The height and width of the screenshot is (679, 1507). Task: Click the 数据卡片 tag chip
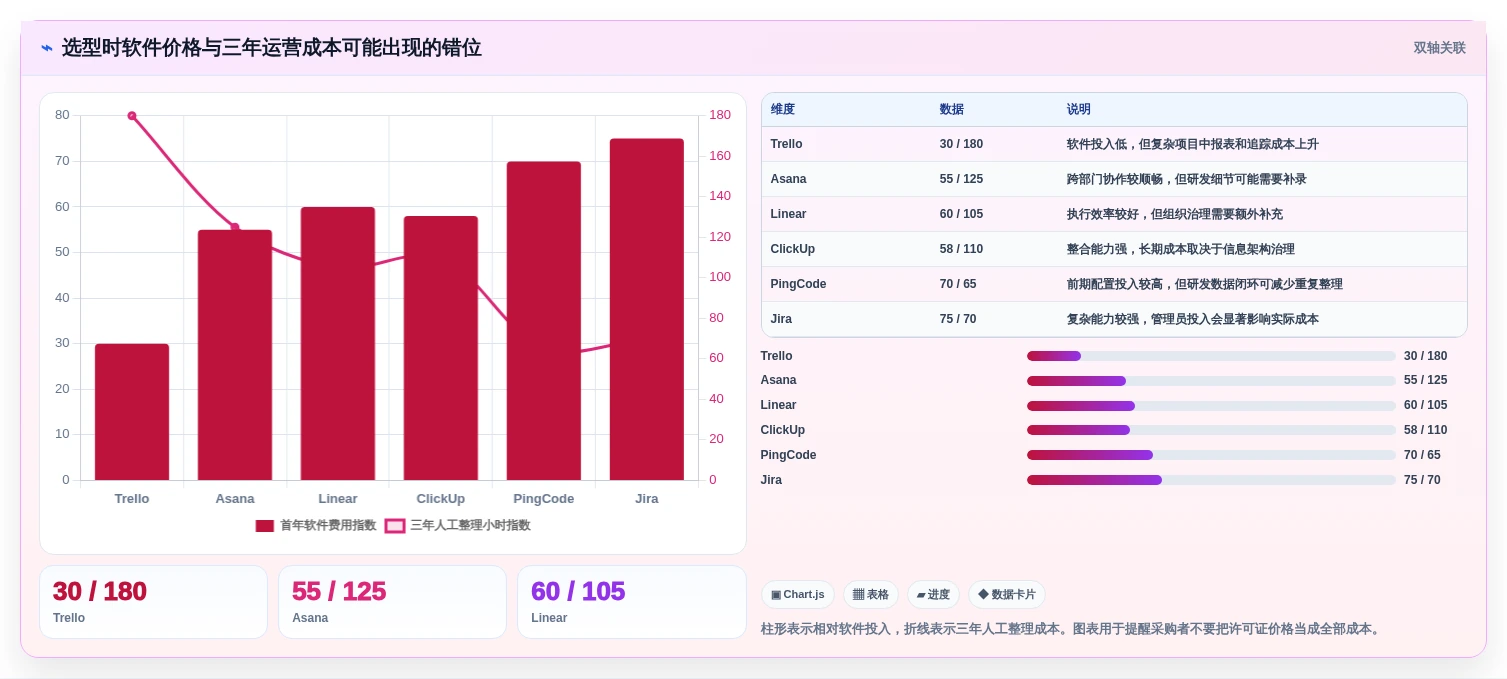pyautogui.click(x=1007, y=594)
